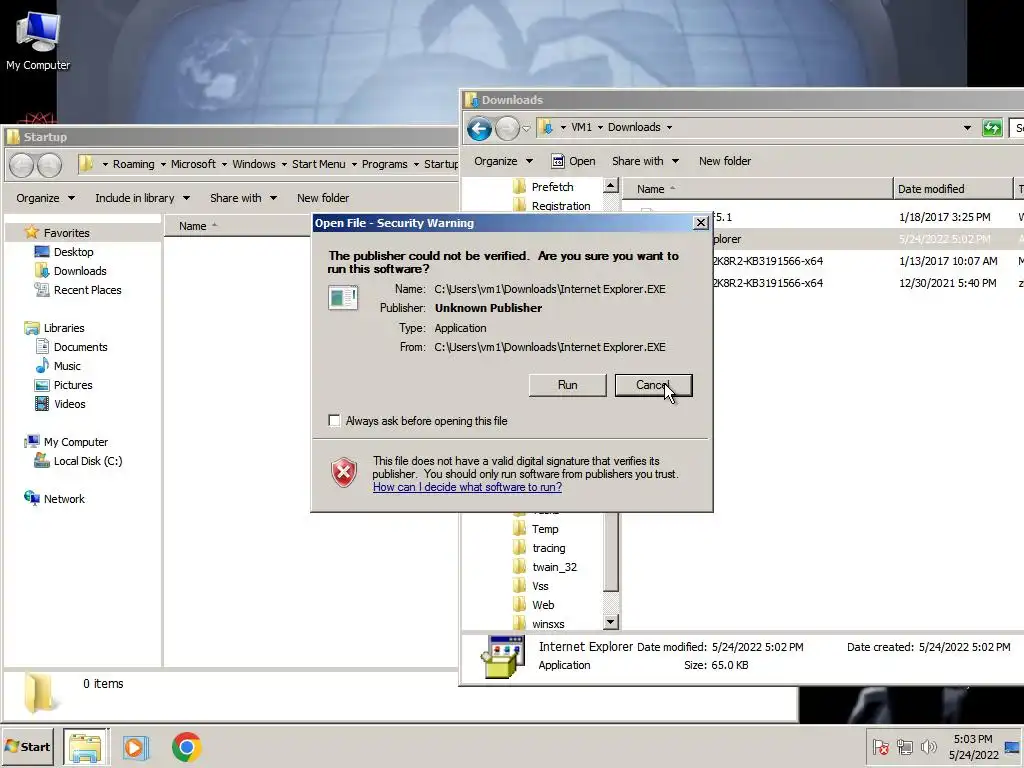
Task: Cancel the security warning dialog
Action: click(653, 385)
